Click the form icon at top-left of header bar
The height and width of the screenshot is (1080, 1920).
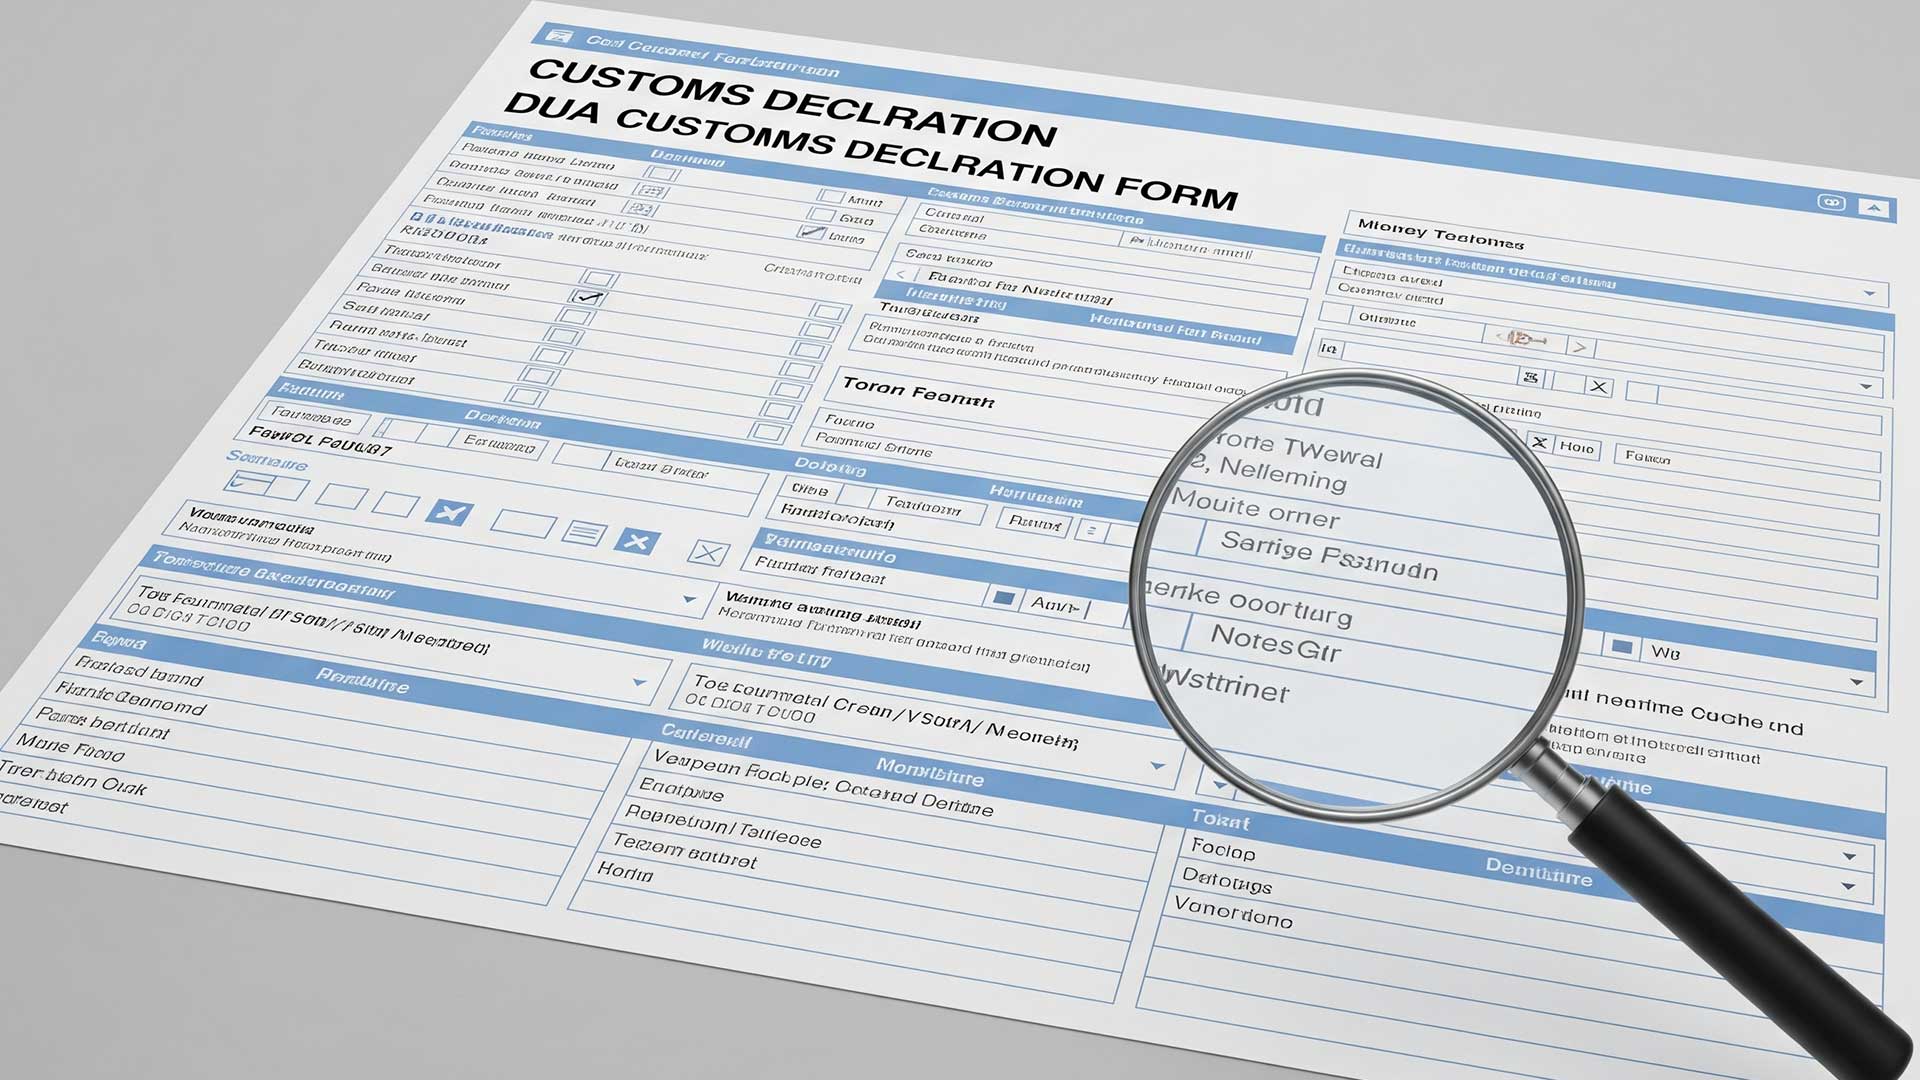click(561, 37)
